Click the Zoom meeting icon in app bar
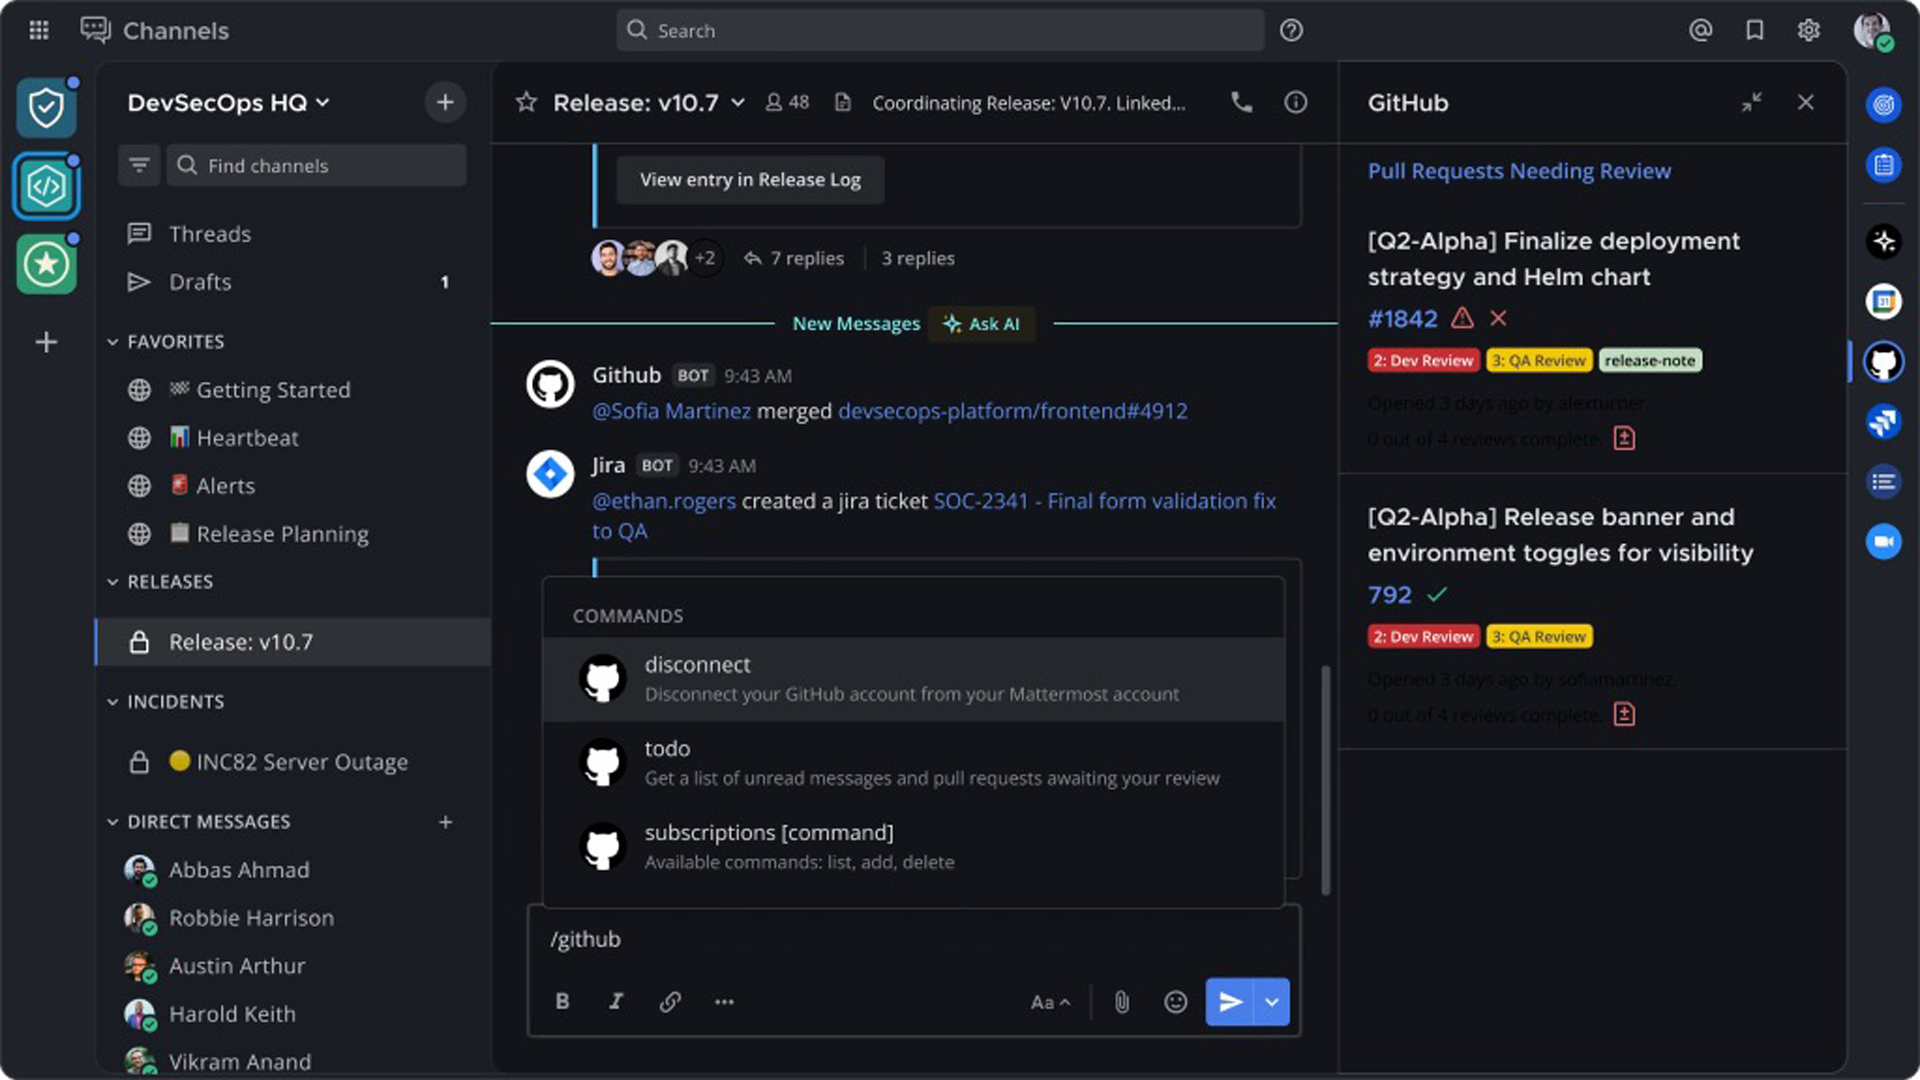This screenshot has width=1920, height=1080. click(1883, 542)
